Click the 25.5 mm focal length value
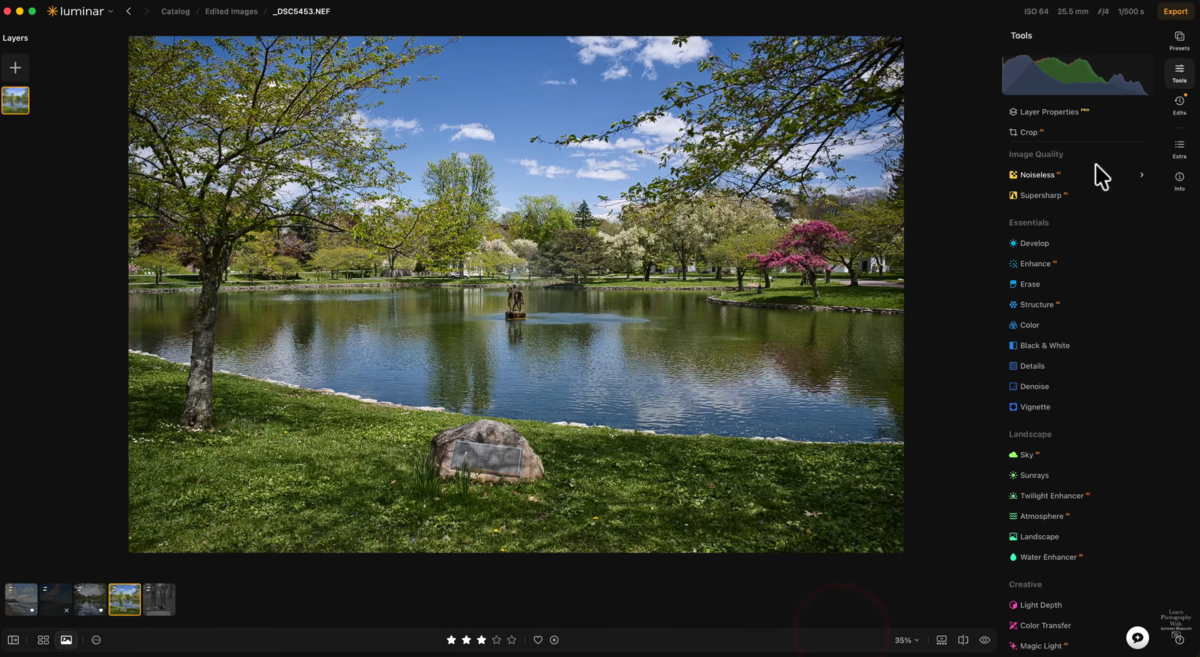 [x=1073, y=11]
